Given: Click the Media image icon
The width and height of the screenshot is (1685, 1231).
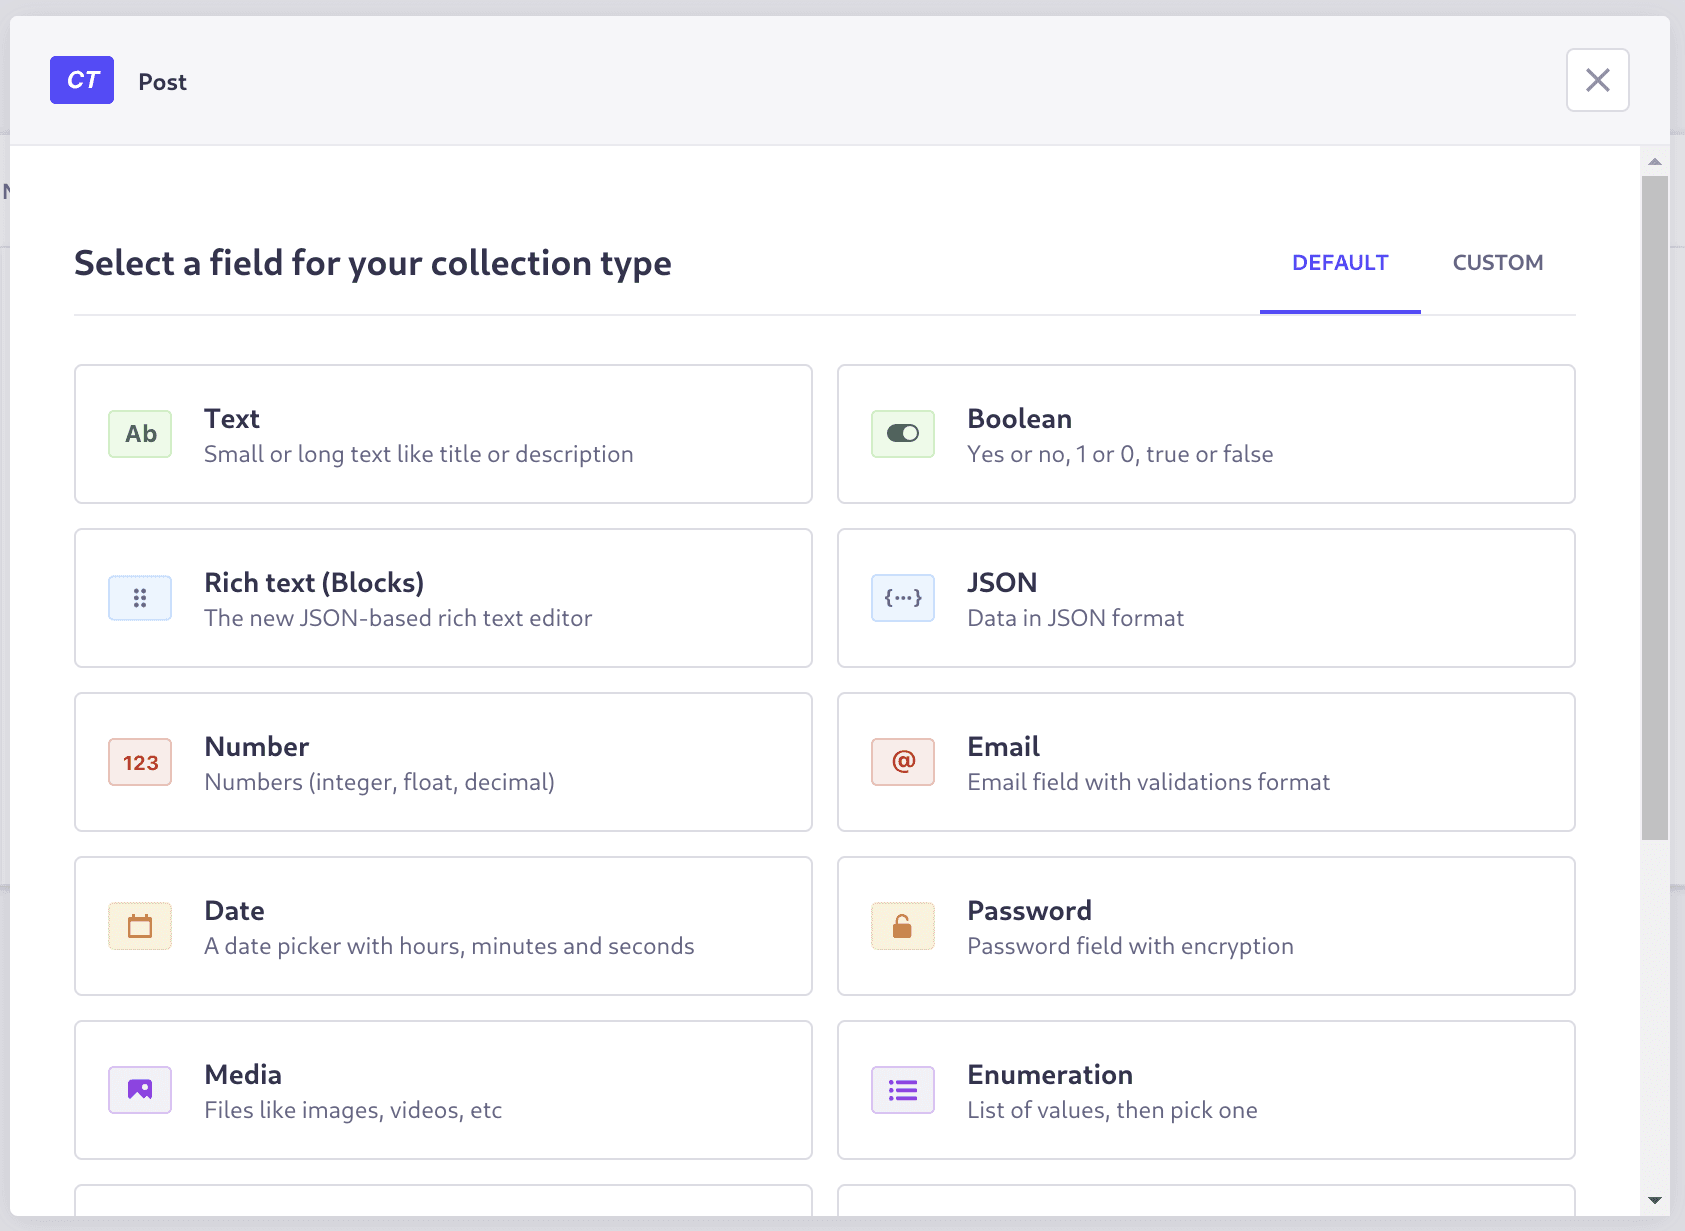Looking at the screenshot, I should pos(140,1090).
